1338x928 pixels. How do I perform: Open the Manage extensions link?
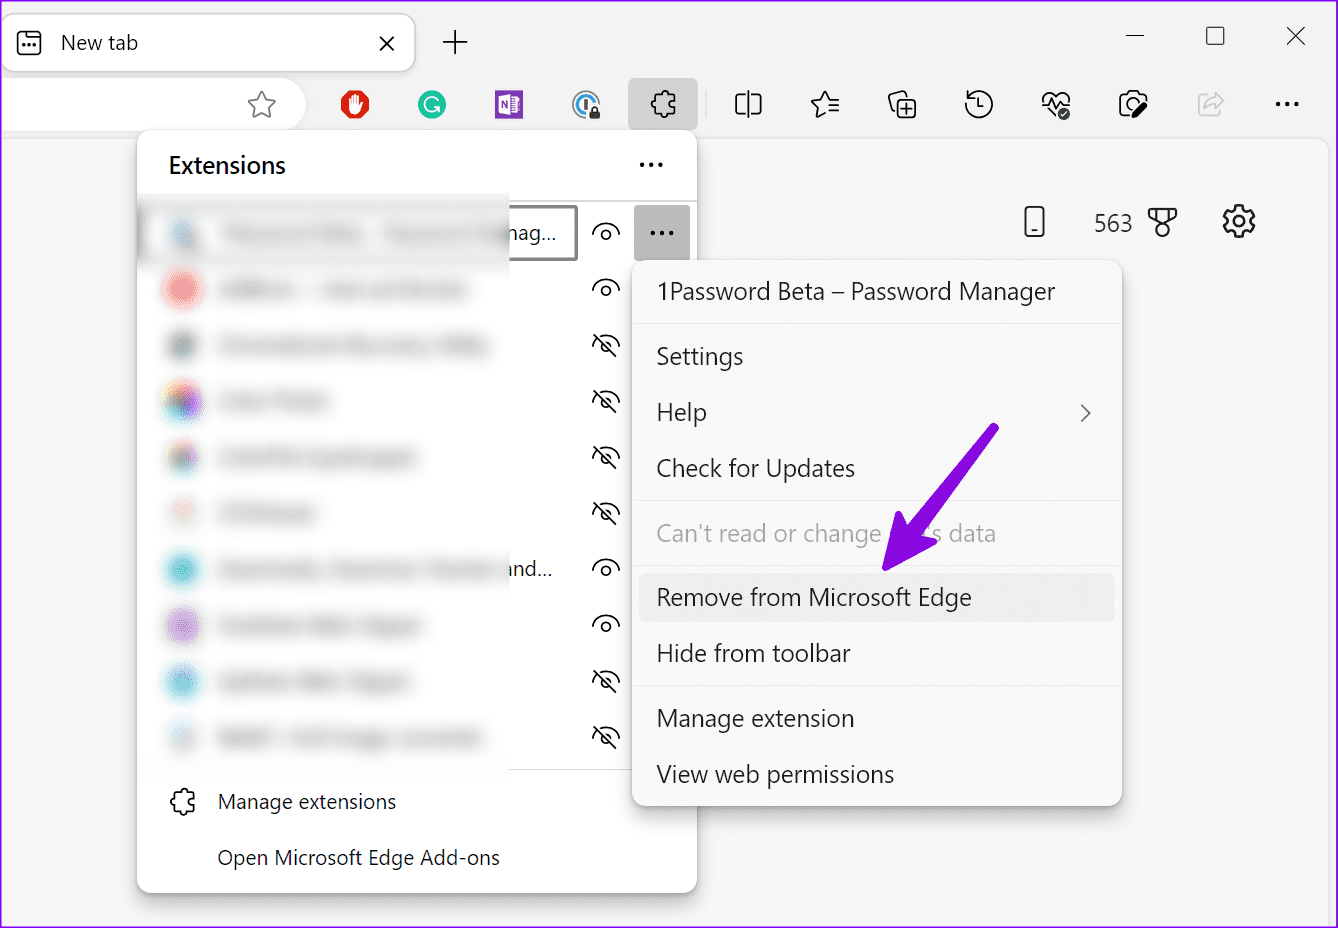(x=307, y=802)
